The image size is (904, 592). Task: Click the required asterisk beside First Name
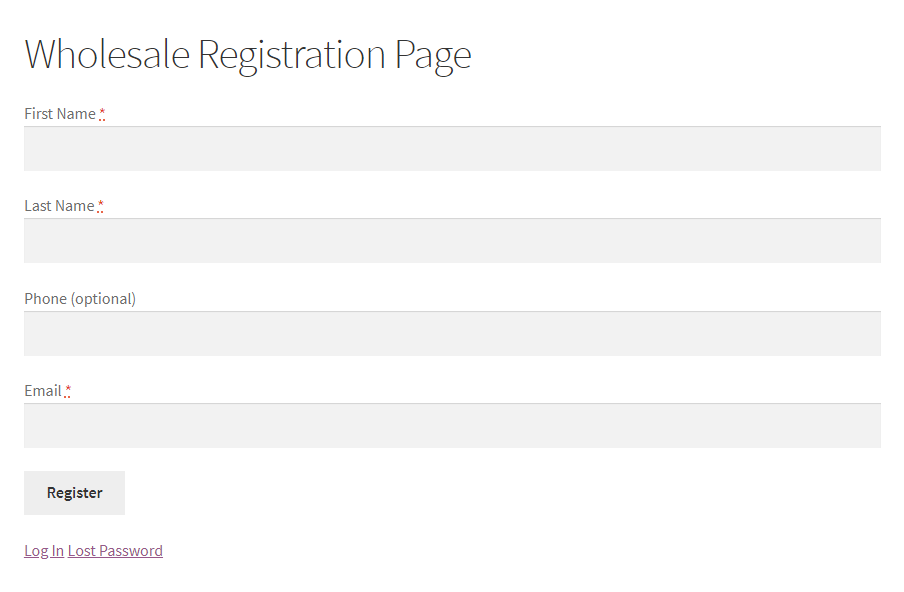point(102,115)
